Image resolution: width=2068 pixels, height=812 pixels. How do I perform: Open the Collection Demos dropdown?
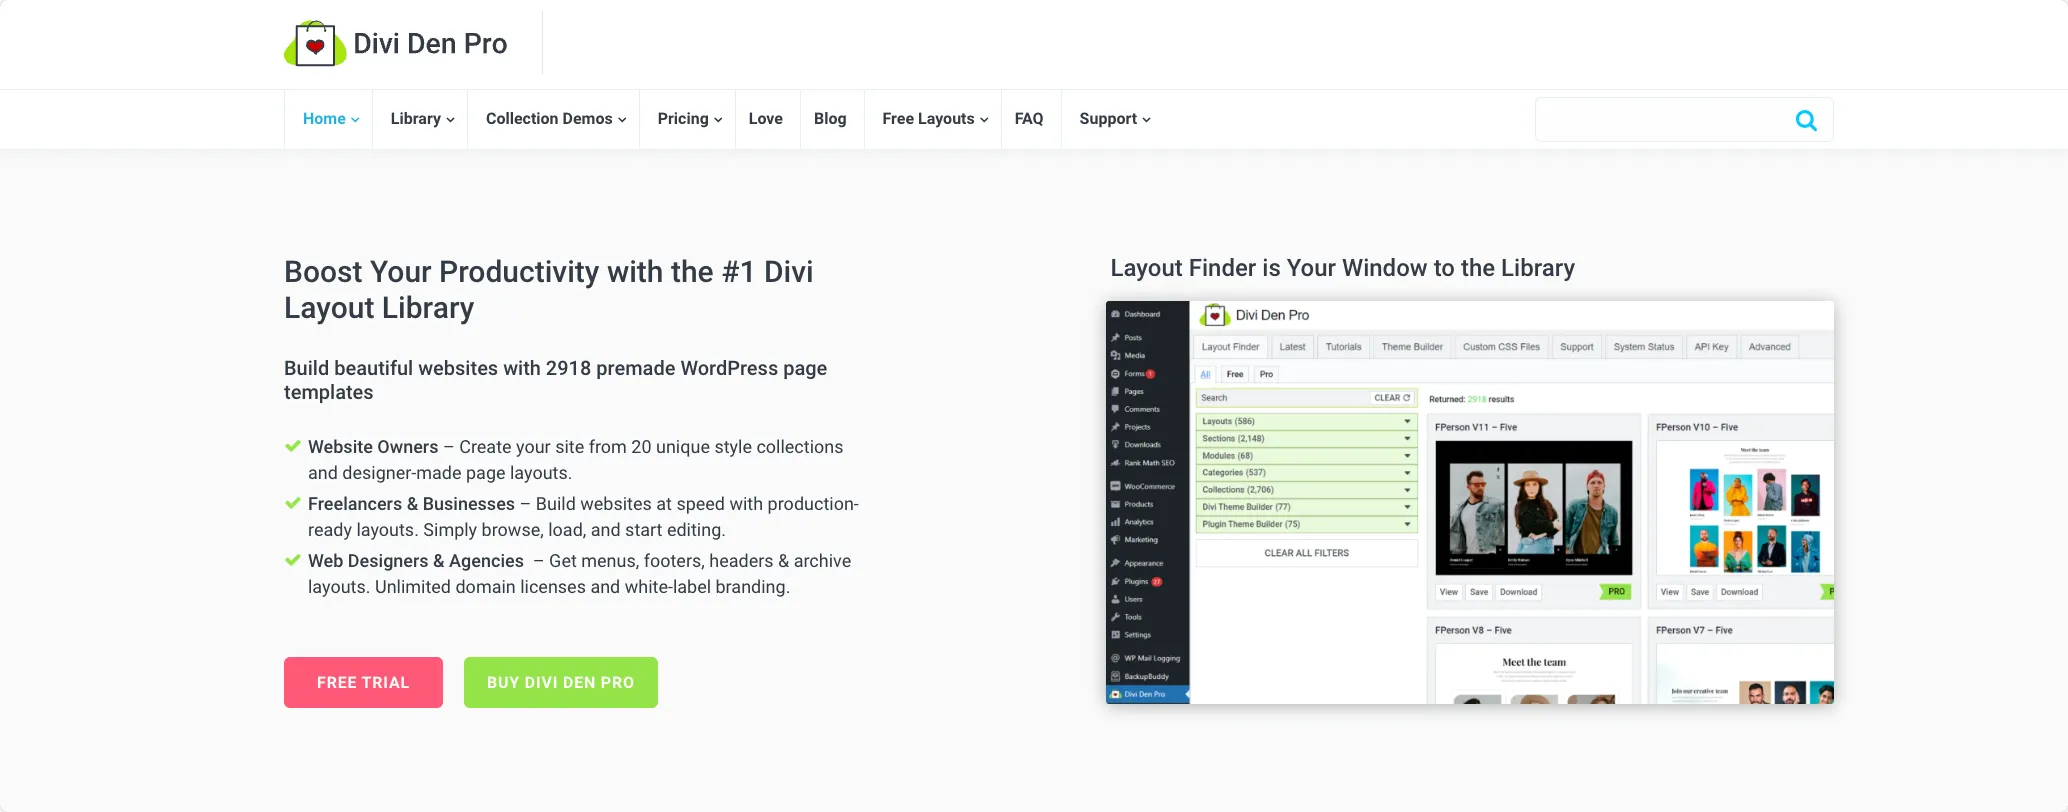point(556,119)
